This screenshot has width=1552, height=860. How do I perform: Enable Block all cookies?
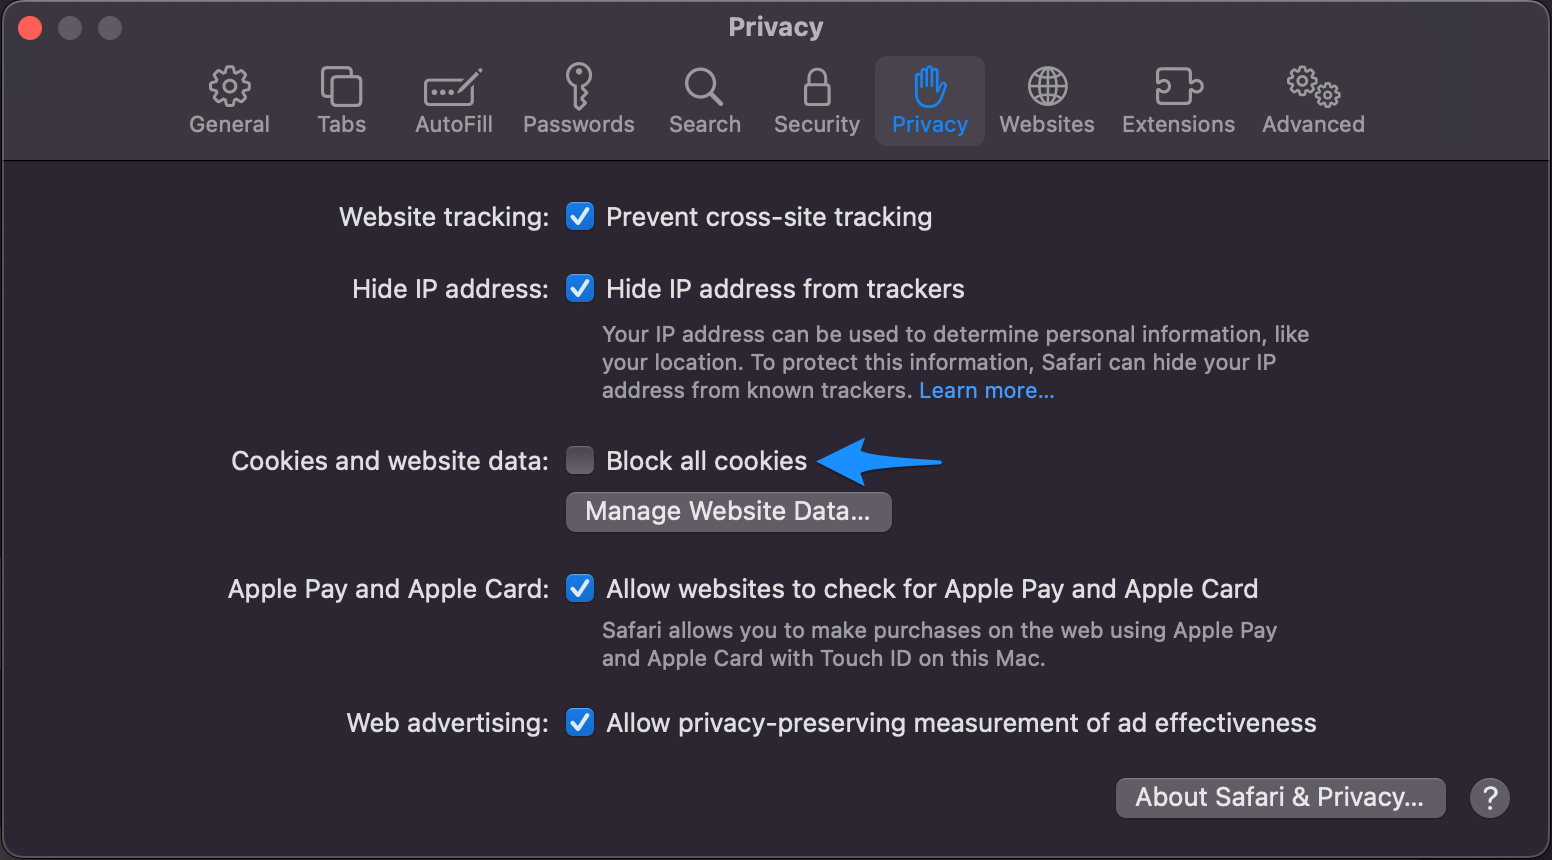point(580,460)
